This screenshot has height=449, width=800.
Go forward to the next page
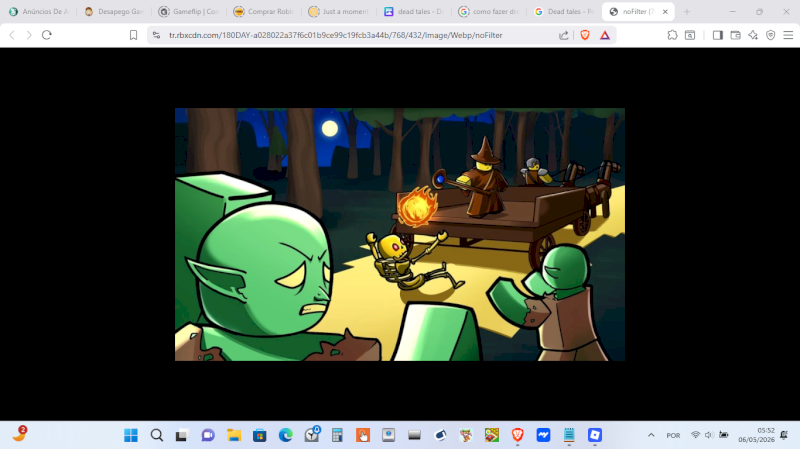tap(29, 35)
